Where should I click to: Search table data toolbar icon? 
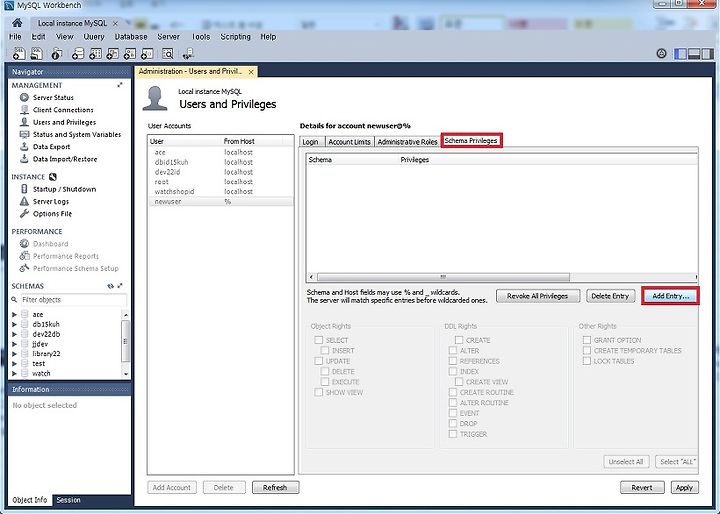(x=168, y=54)
